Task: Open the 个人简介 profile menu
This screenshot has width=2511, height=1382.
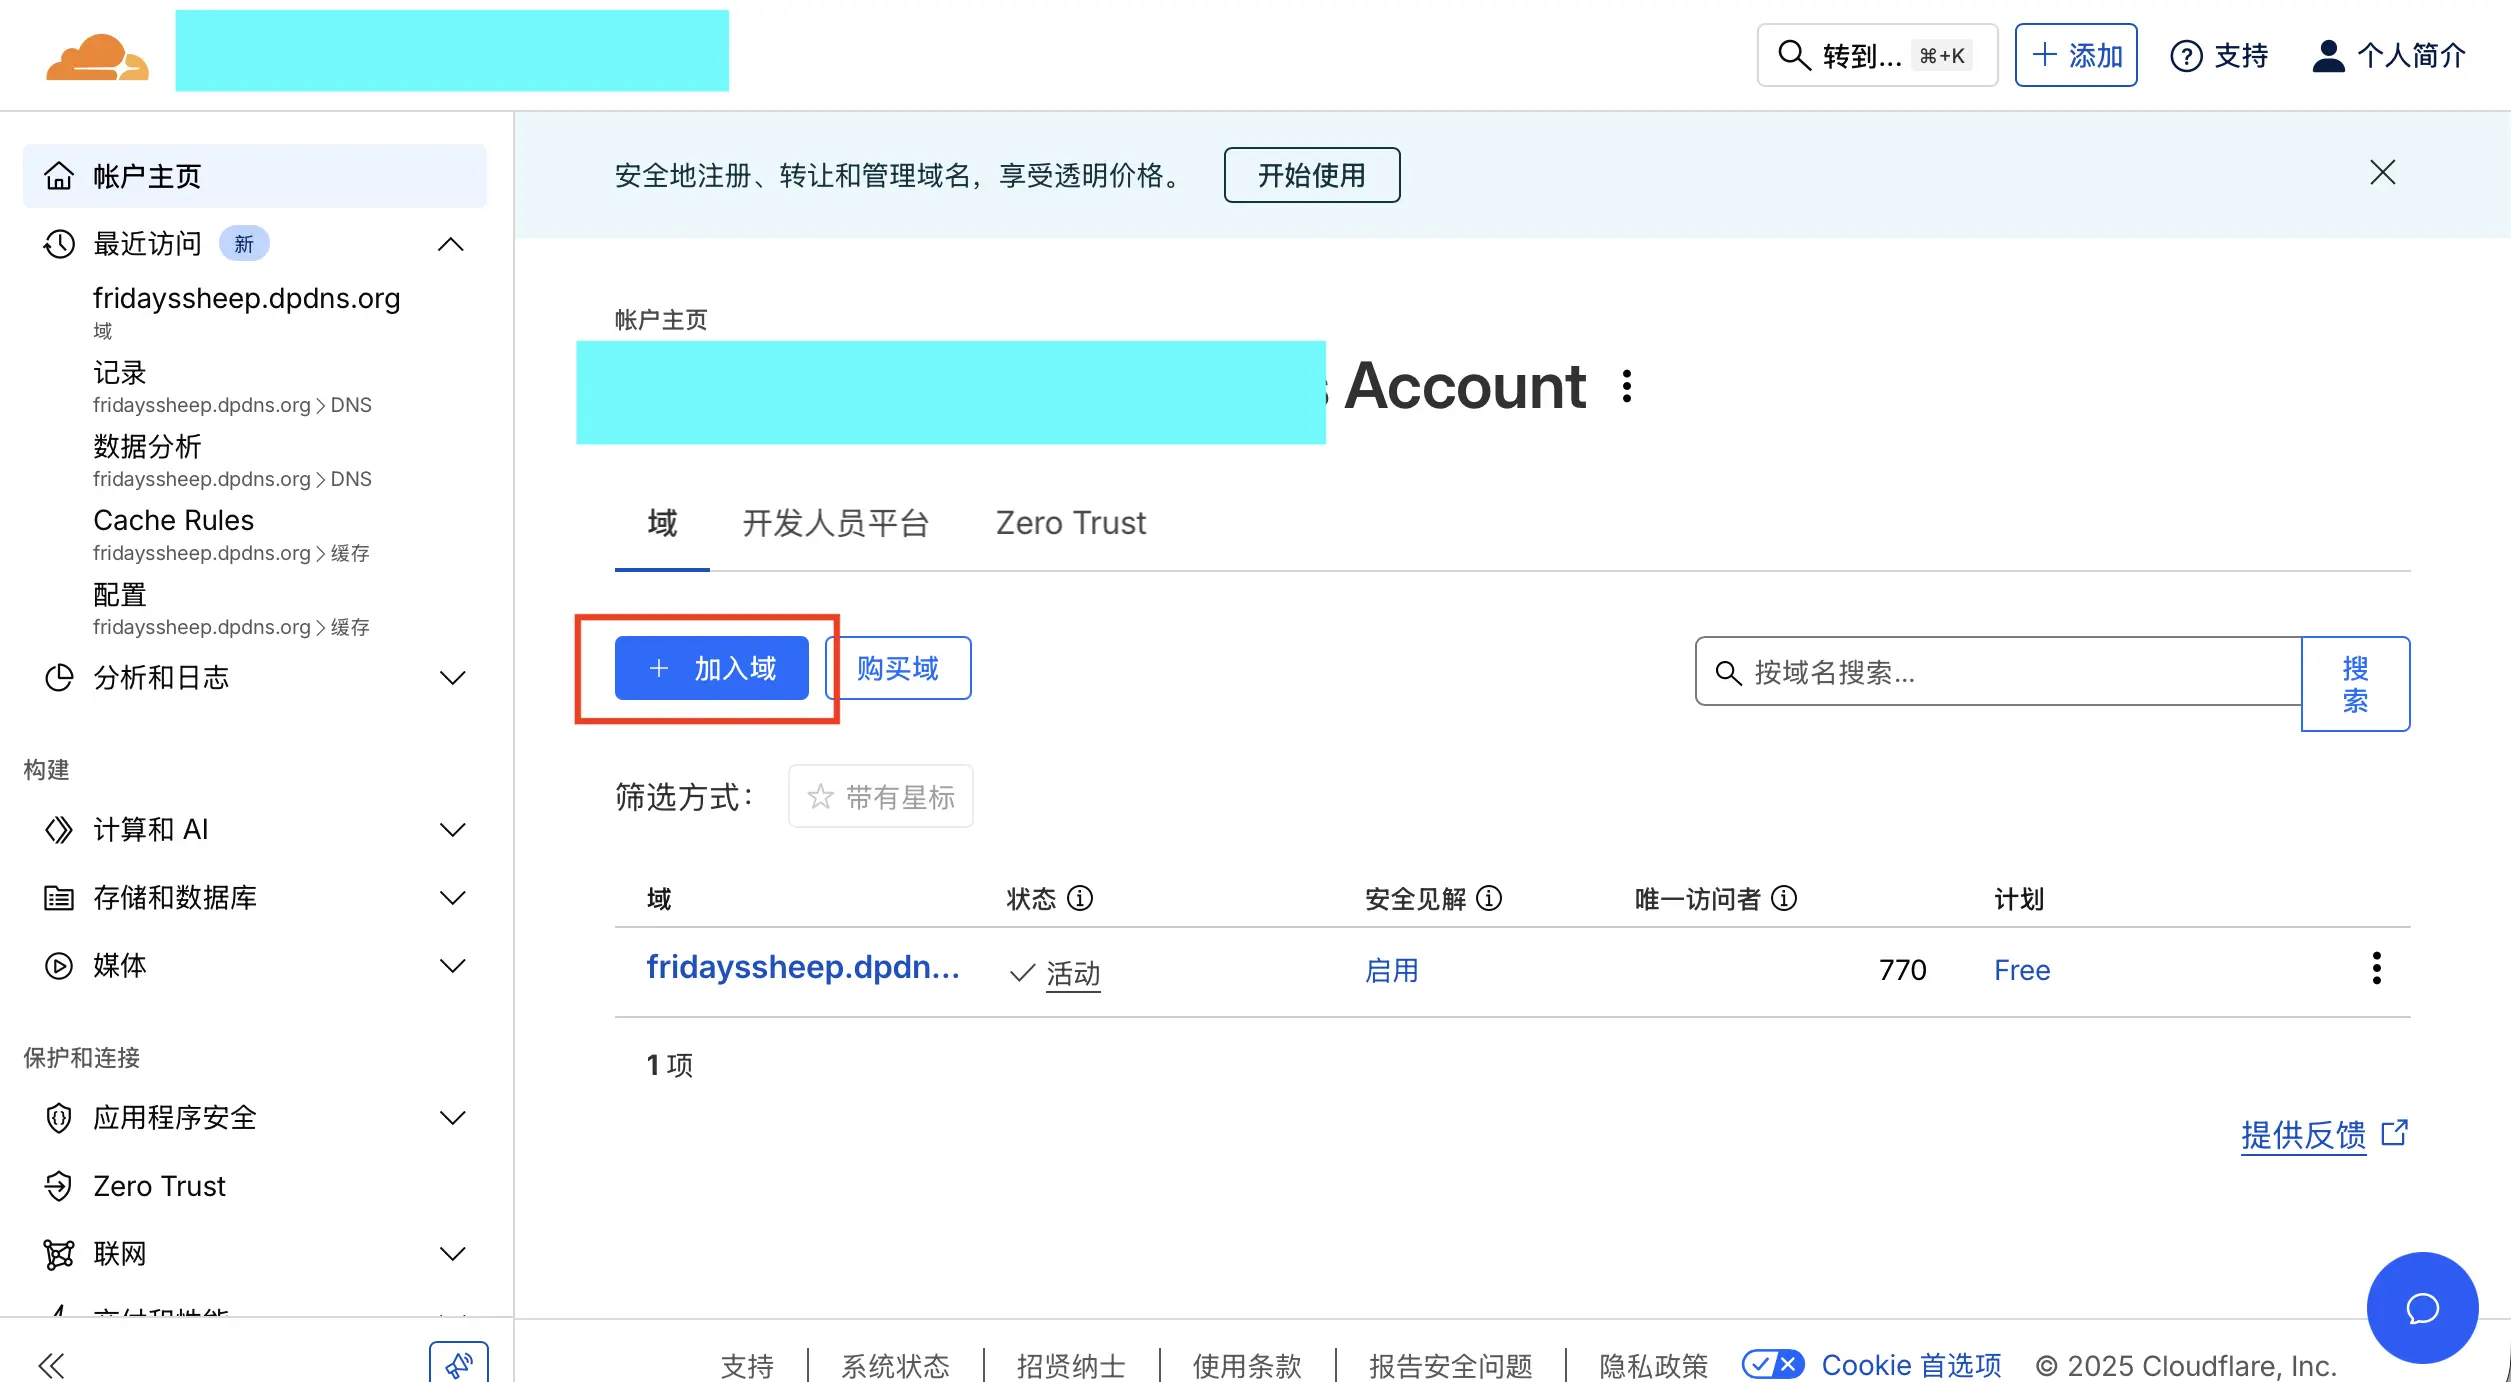Action: coord(2390,55)
